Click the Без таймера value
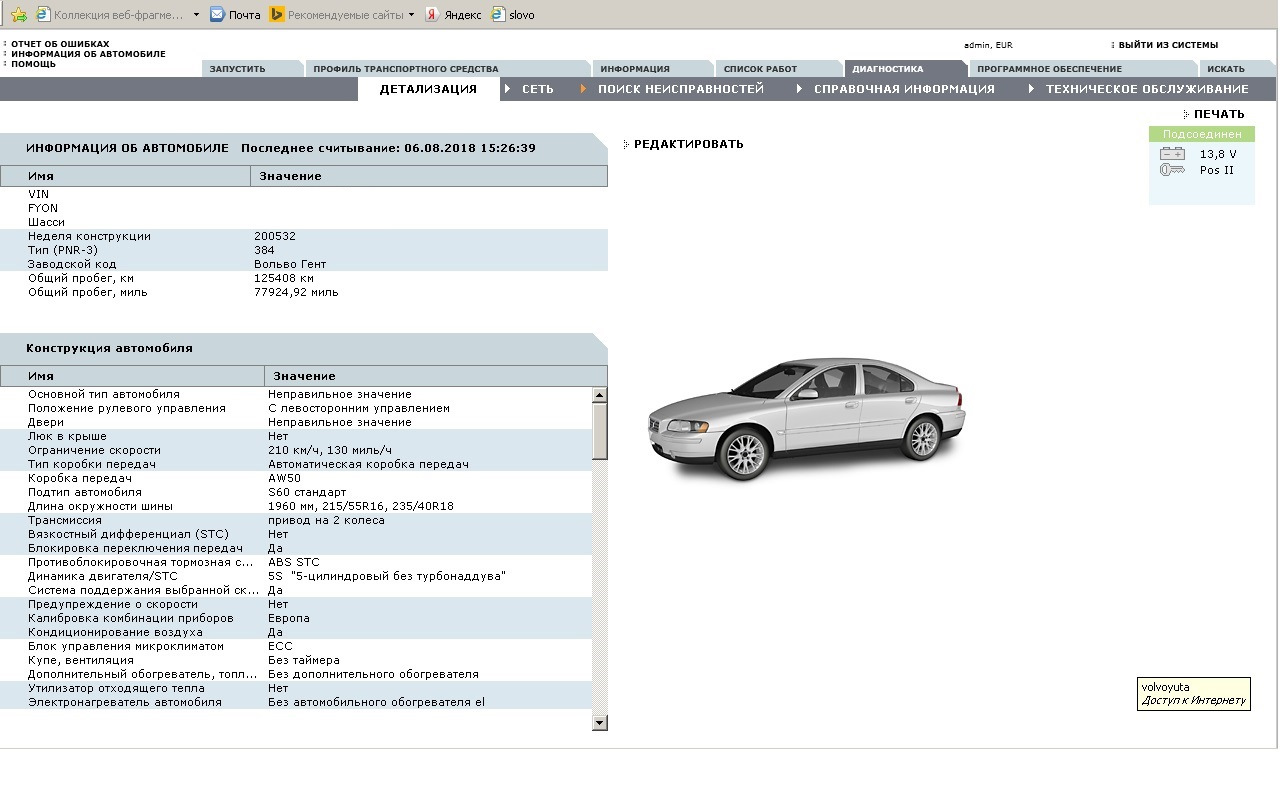The width and height of the screenshot is (1280, 800). [304, 660]
